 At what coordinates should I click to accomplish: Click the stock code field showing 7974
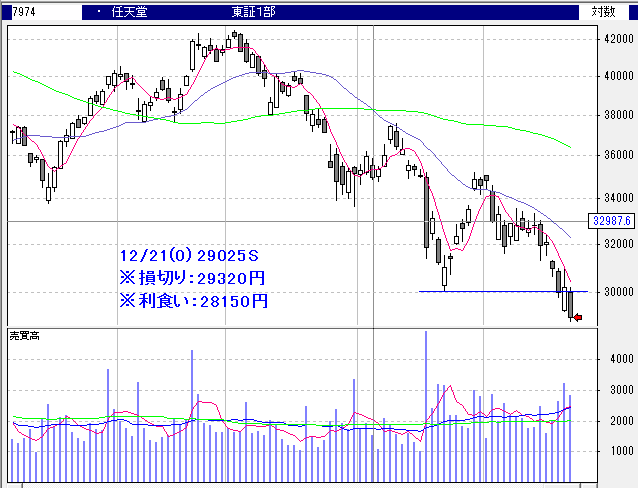(21, 12)
